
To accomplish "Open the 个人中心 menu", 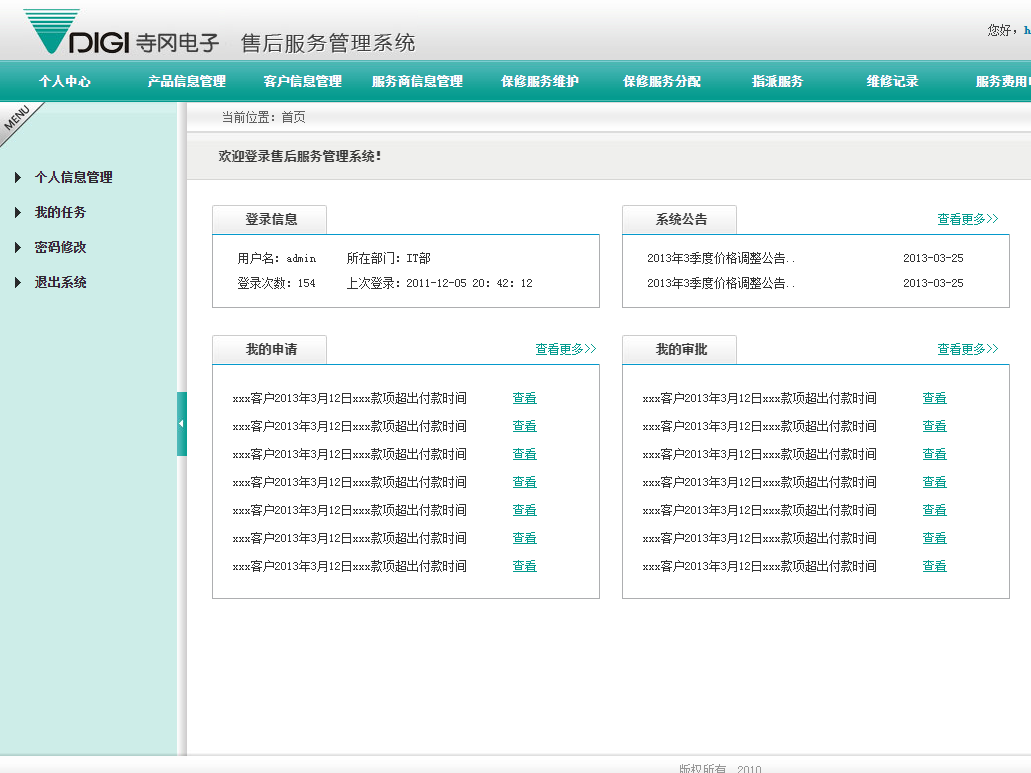I will tap(64, 82).
